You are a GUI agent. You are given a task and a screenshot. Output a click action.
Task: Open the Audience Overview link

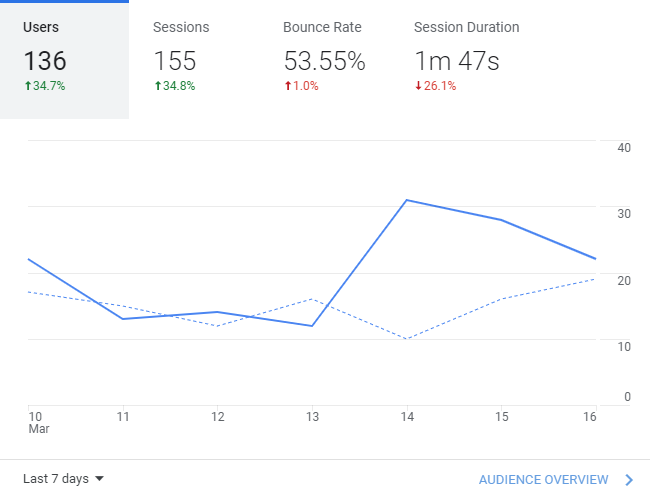click(543, 480)
